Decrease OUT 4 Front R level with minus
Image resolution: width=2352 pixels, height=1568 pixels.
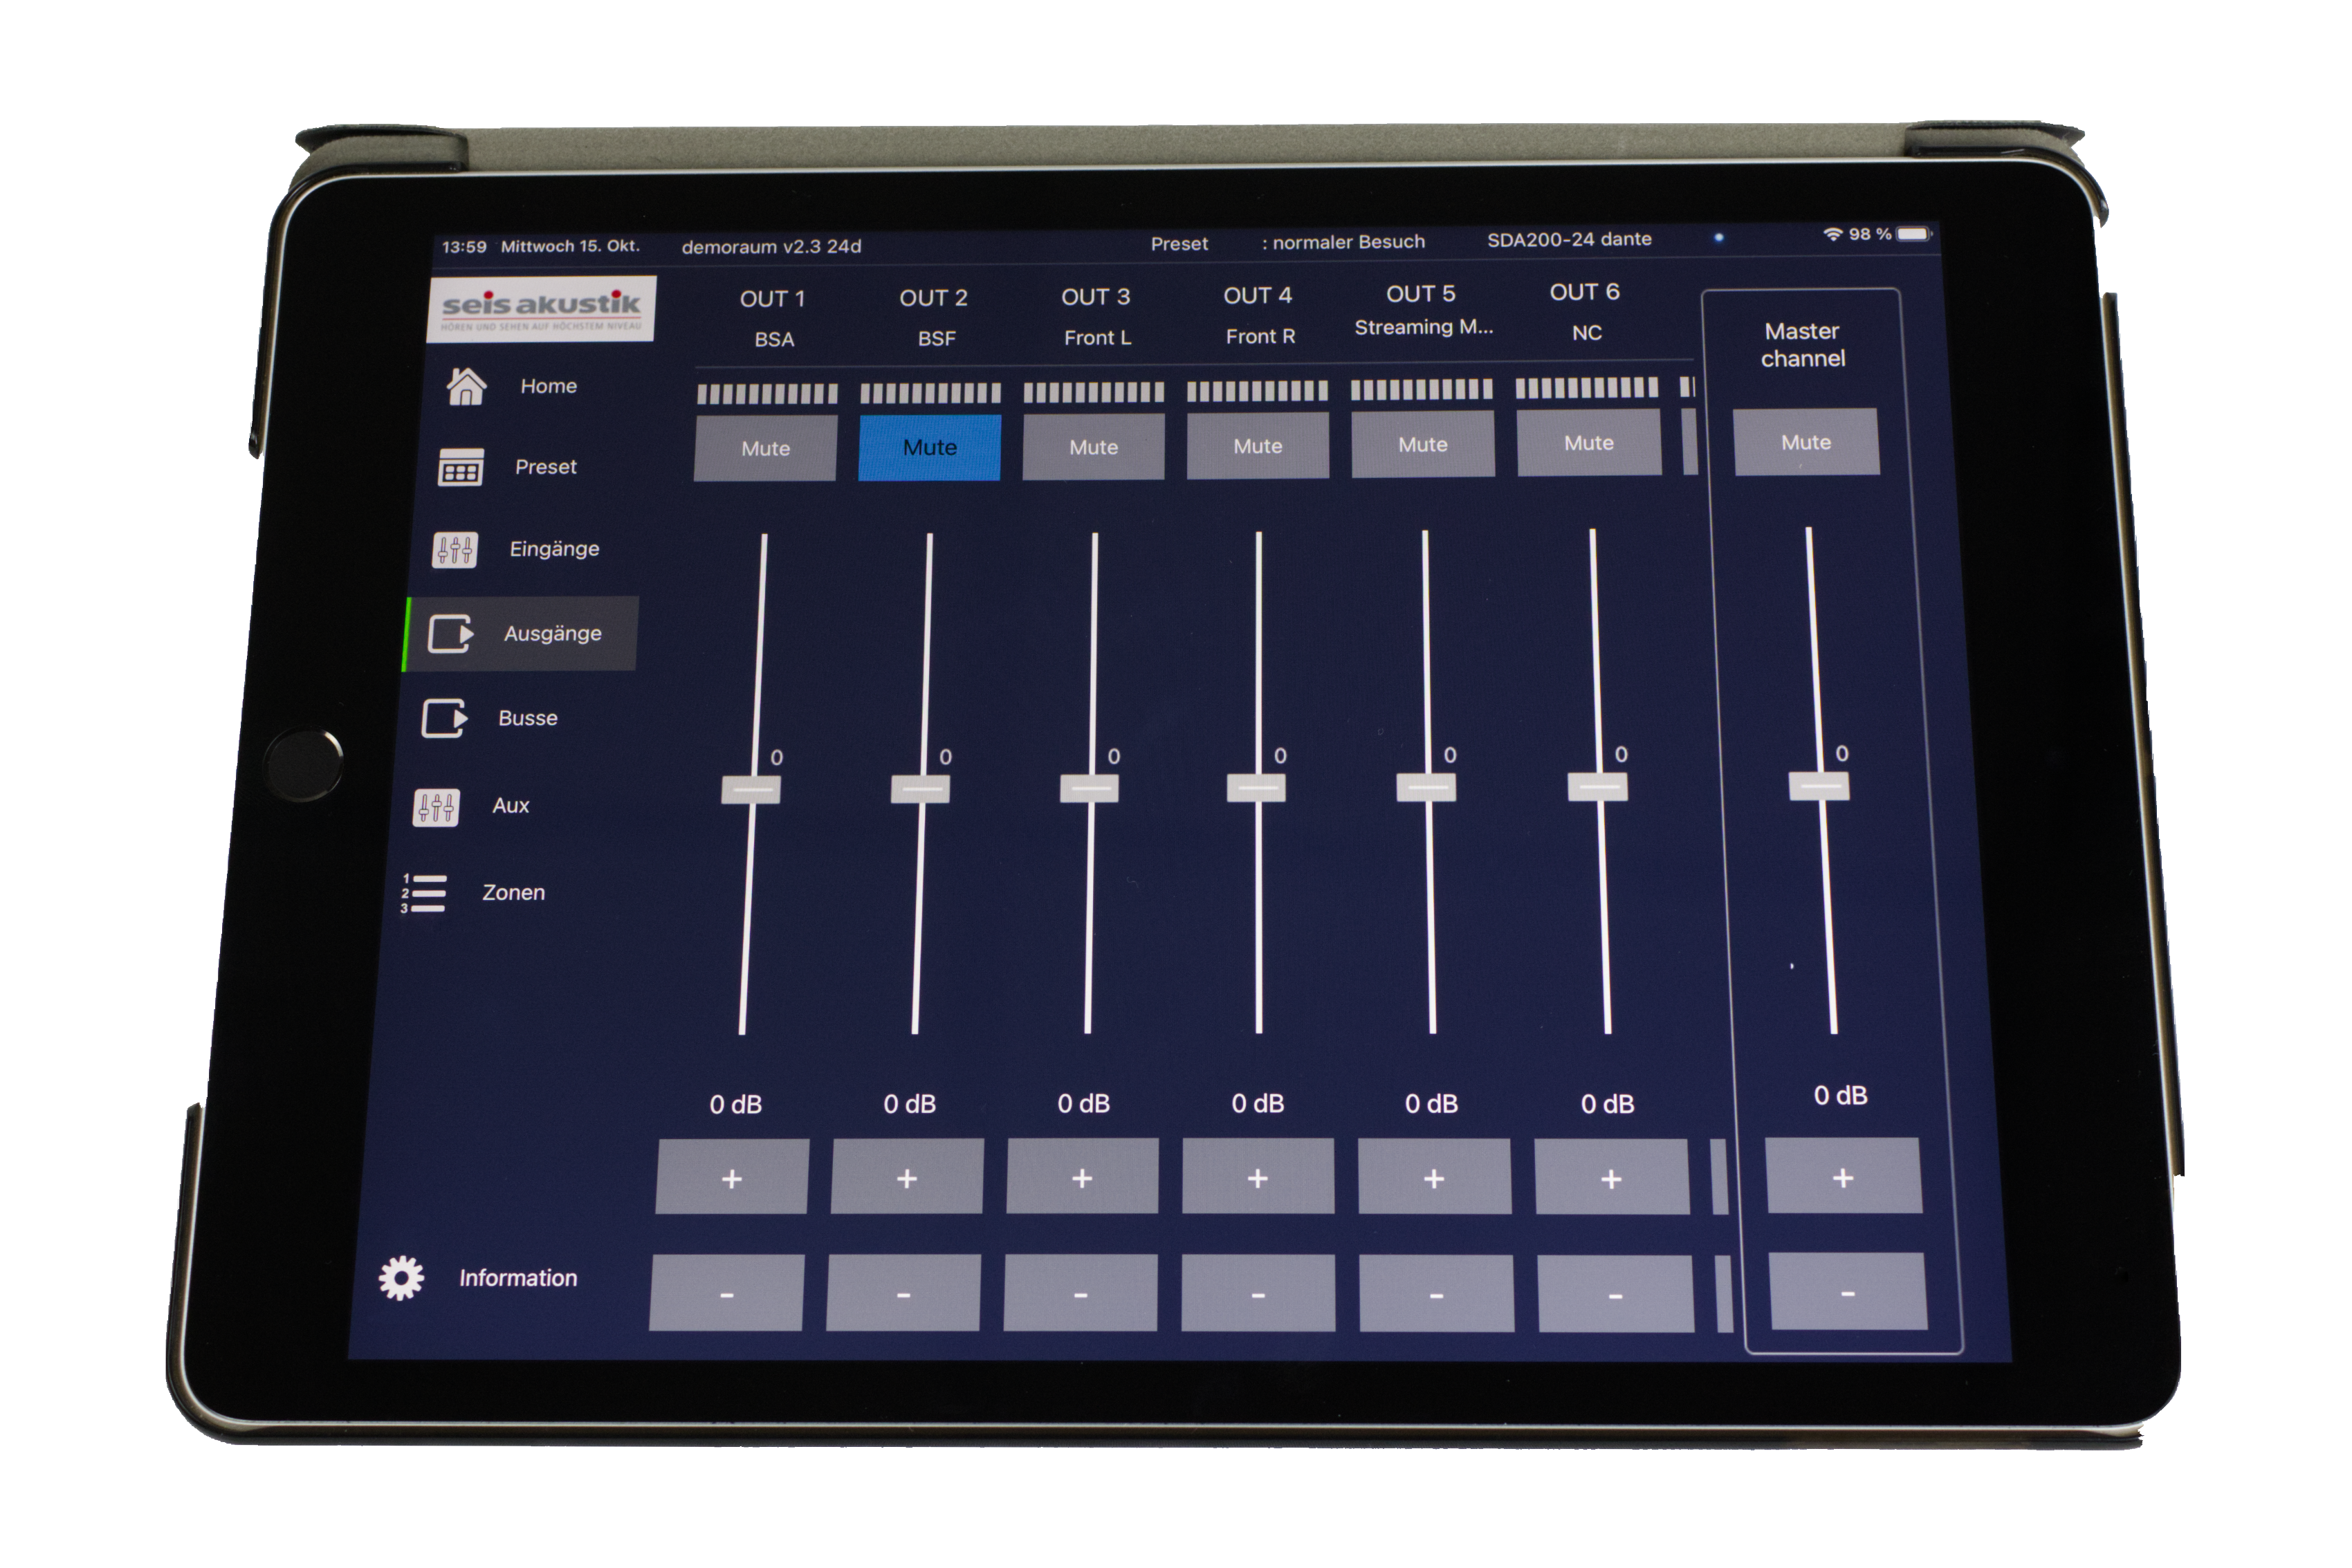point(1258,1294)
